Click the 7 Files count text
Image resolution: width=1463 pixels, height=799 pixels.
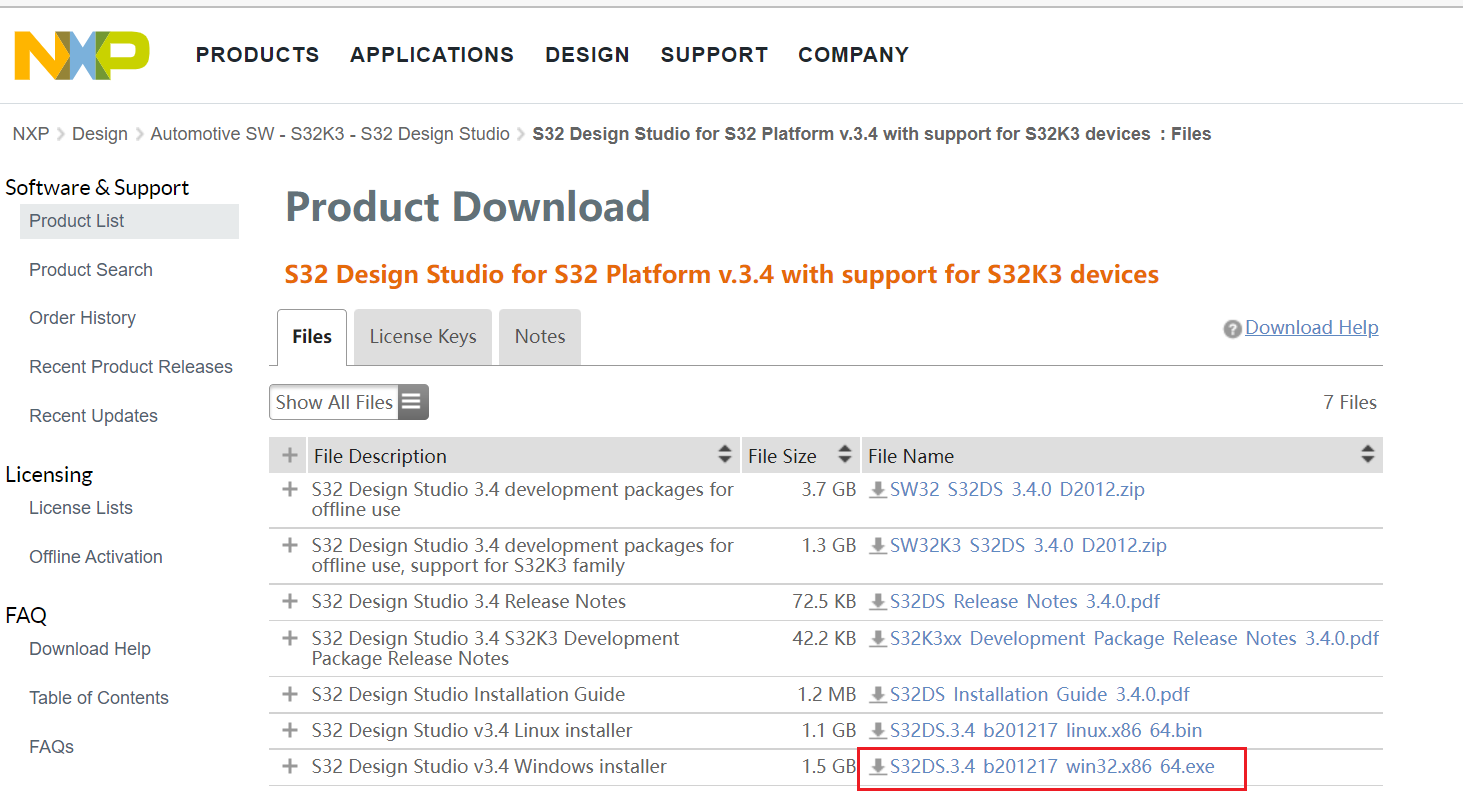click(1350, 402)
